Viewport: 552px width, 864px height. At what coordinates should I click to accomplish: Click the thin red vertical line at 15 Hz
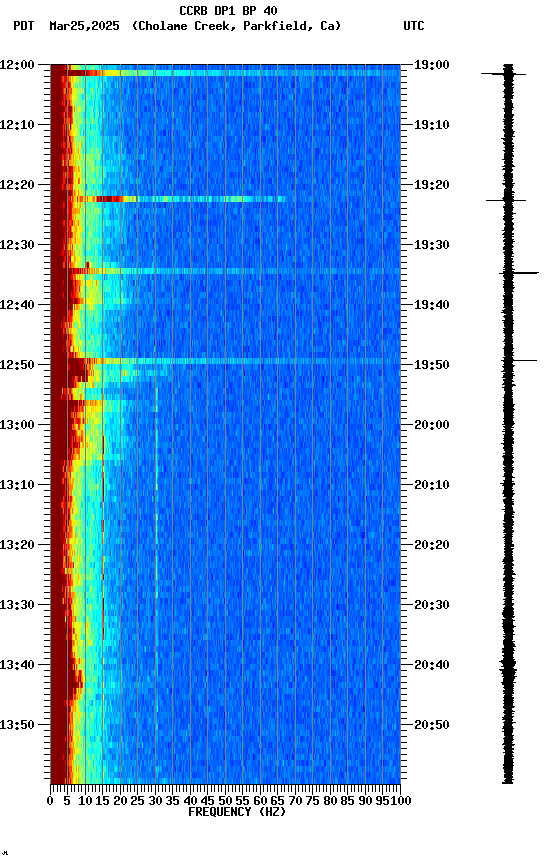[x=103, y=537]
